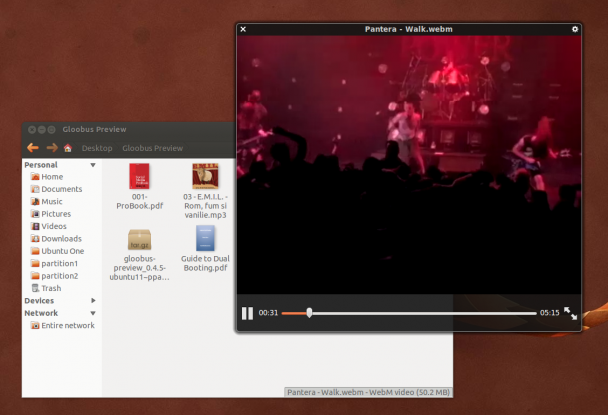This screenshot has width=608, height=415.
Task: Select Gloobus Preview in the path bar
Action: coord(152,148)
